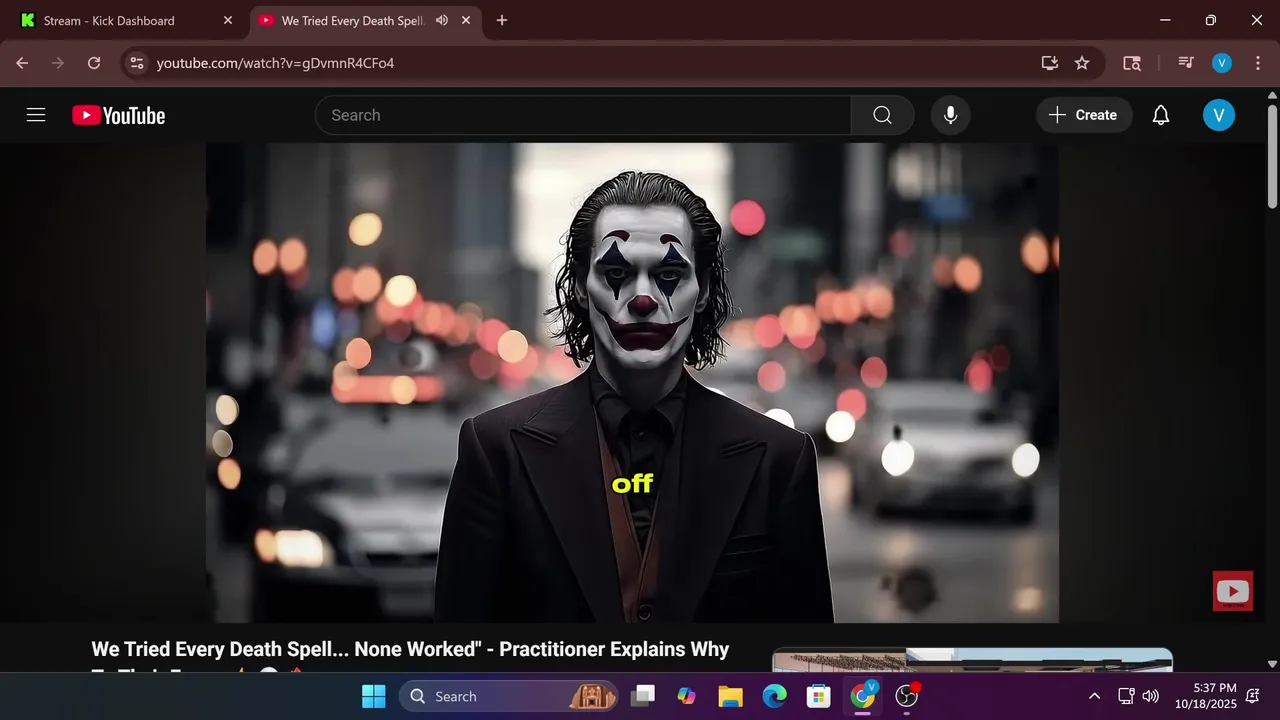View site information icon in address bar
The height and width of the screenshot is (720, 1280).
pyautogui.click(x=137, y=63)
